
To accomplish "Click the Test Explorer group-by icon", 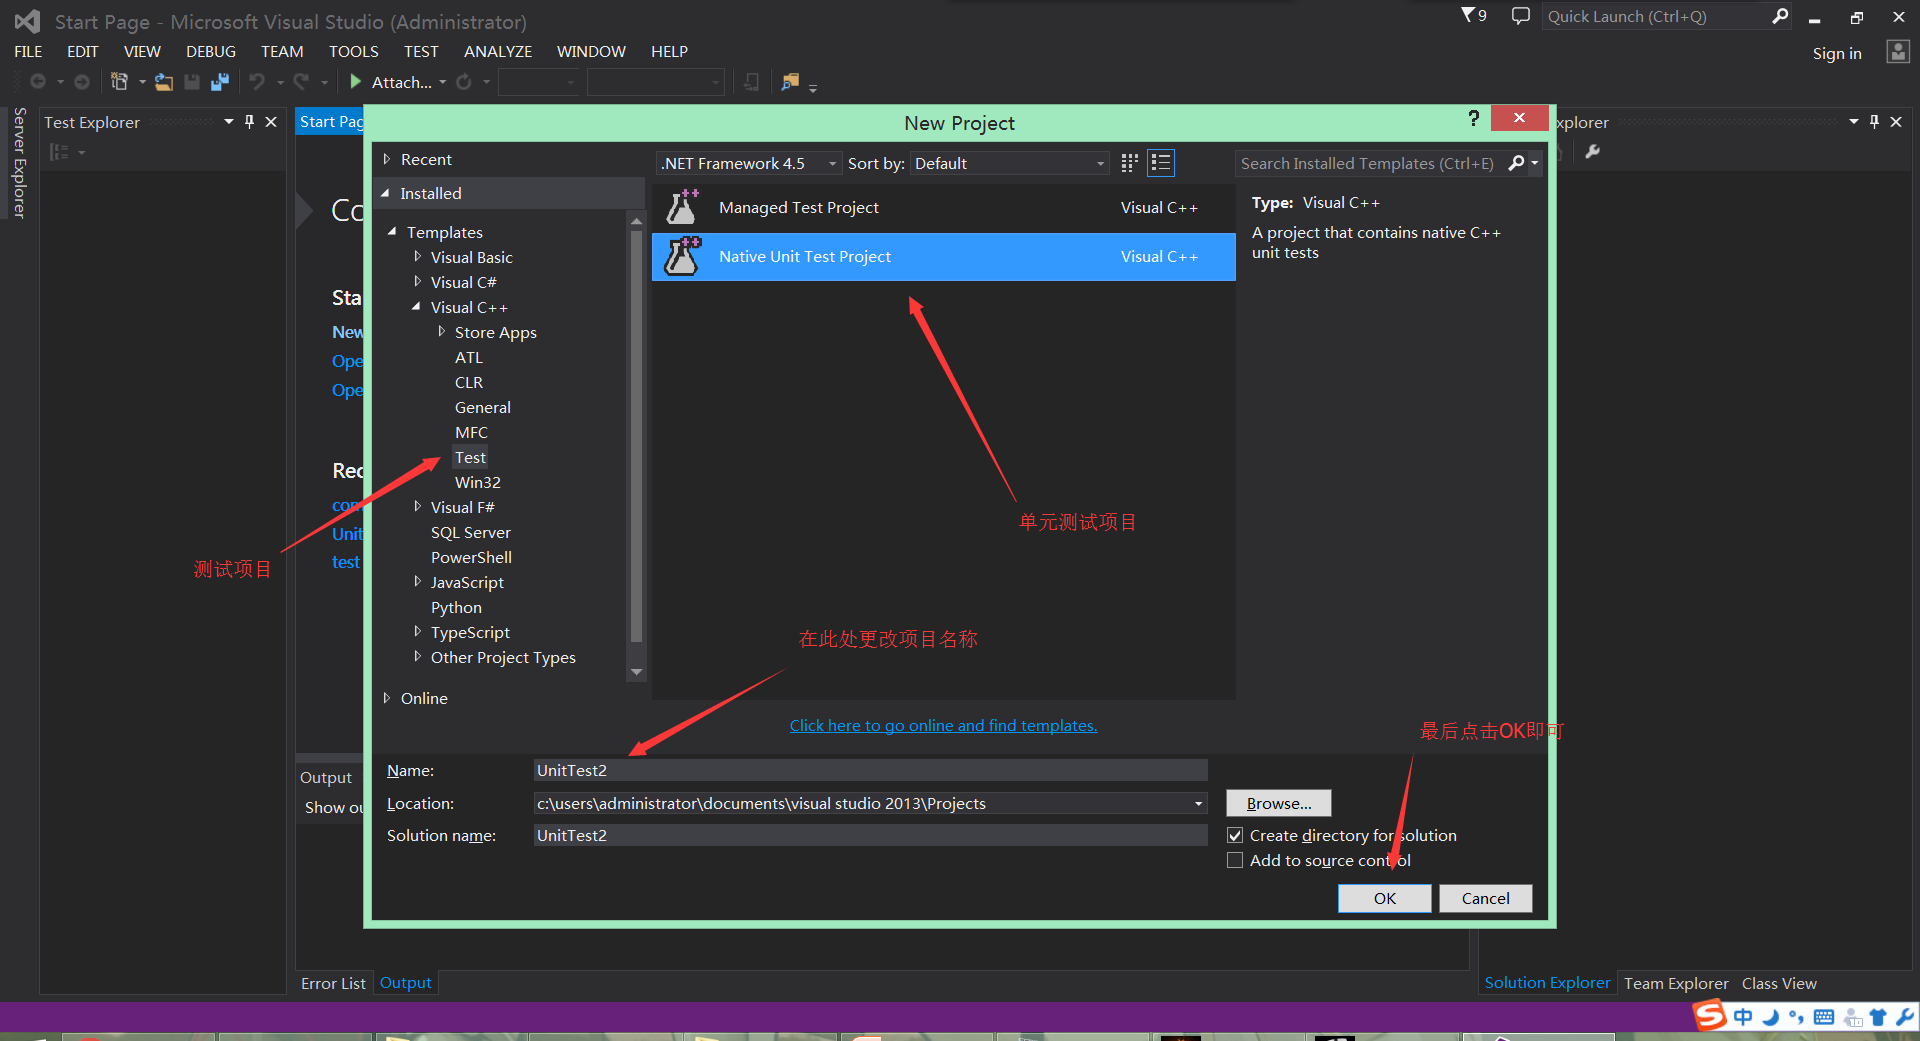I will click(60, 152).
